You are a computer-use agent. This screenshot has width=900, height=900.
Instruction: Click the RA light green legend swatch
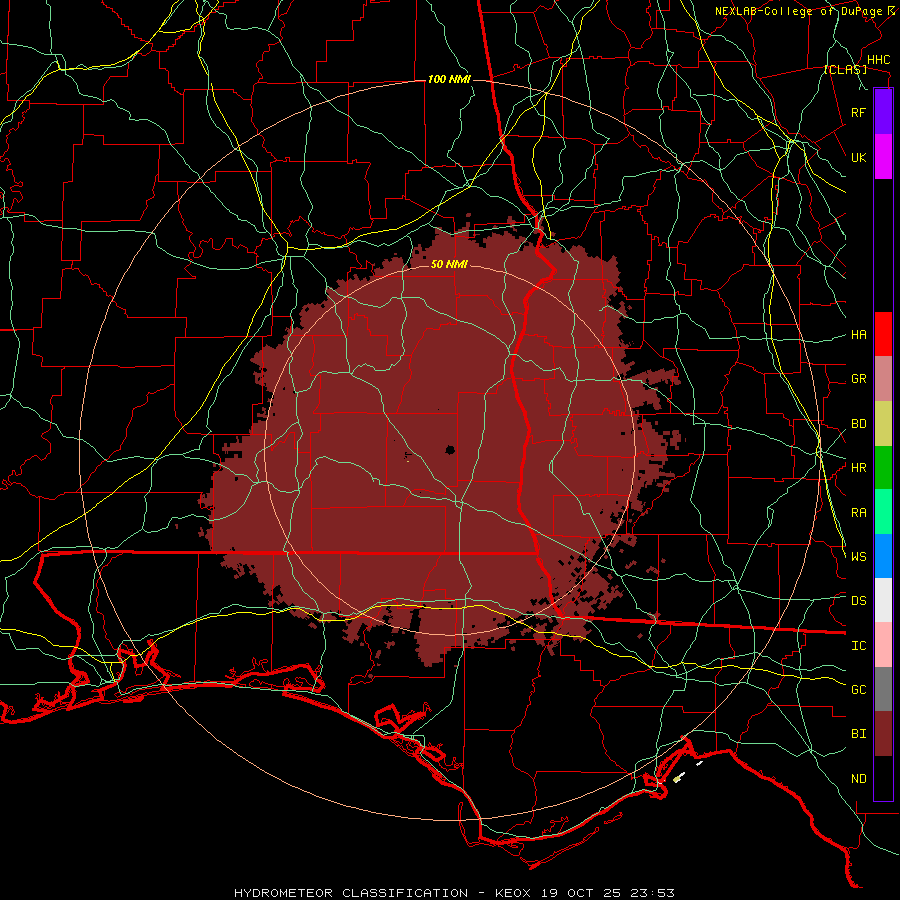(883, 512)
